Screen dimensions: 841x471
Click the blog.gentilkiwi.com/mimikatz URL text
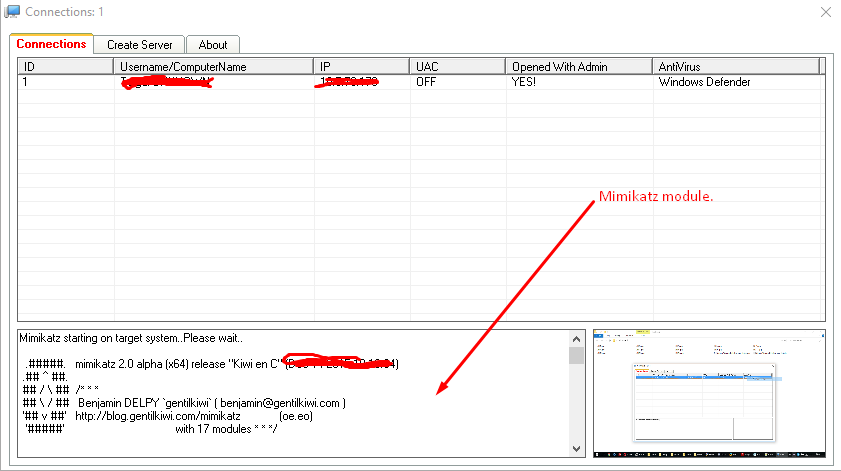(x=158, y=416)
